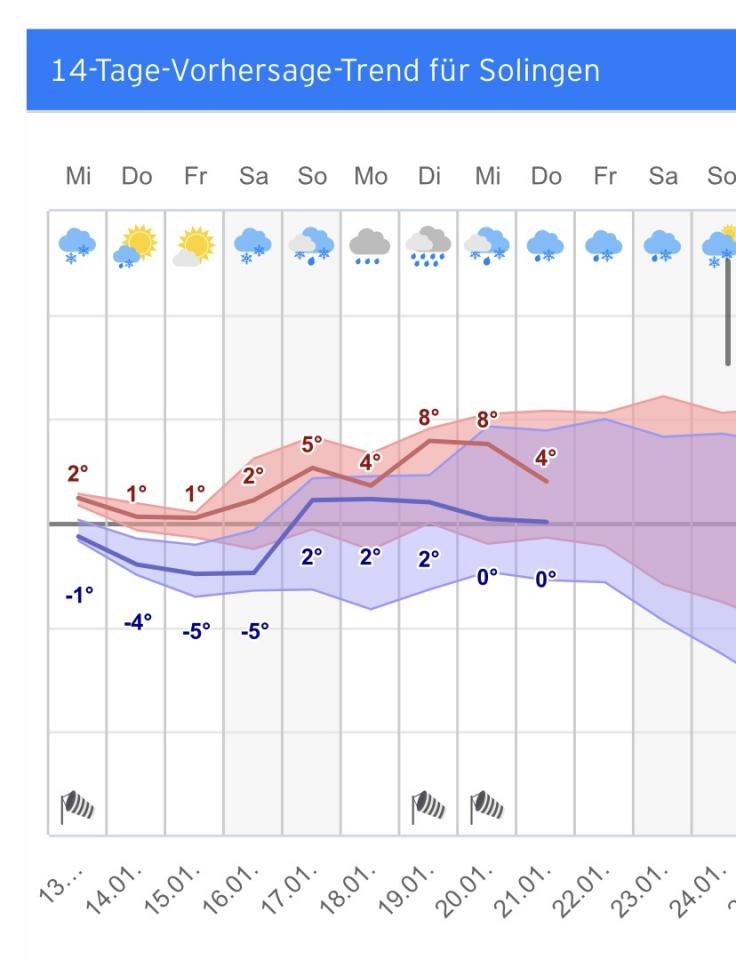This screenshot has width=736, height=960.
Task: Select the sun-and-snow icon for 14.01.
Action: (136, 245)
